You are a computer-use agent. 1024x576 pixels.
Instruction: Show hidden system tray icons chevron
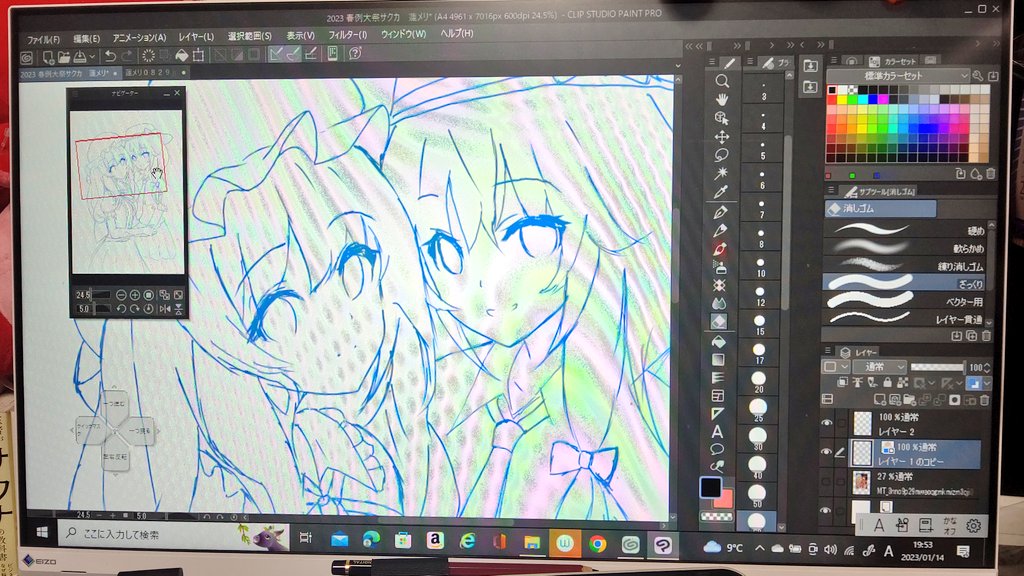pyautogui.click(x=759, y=549)
